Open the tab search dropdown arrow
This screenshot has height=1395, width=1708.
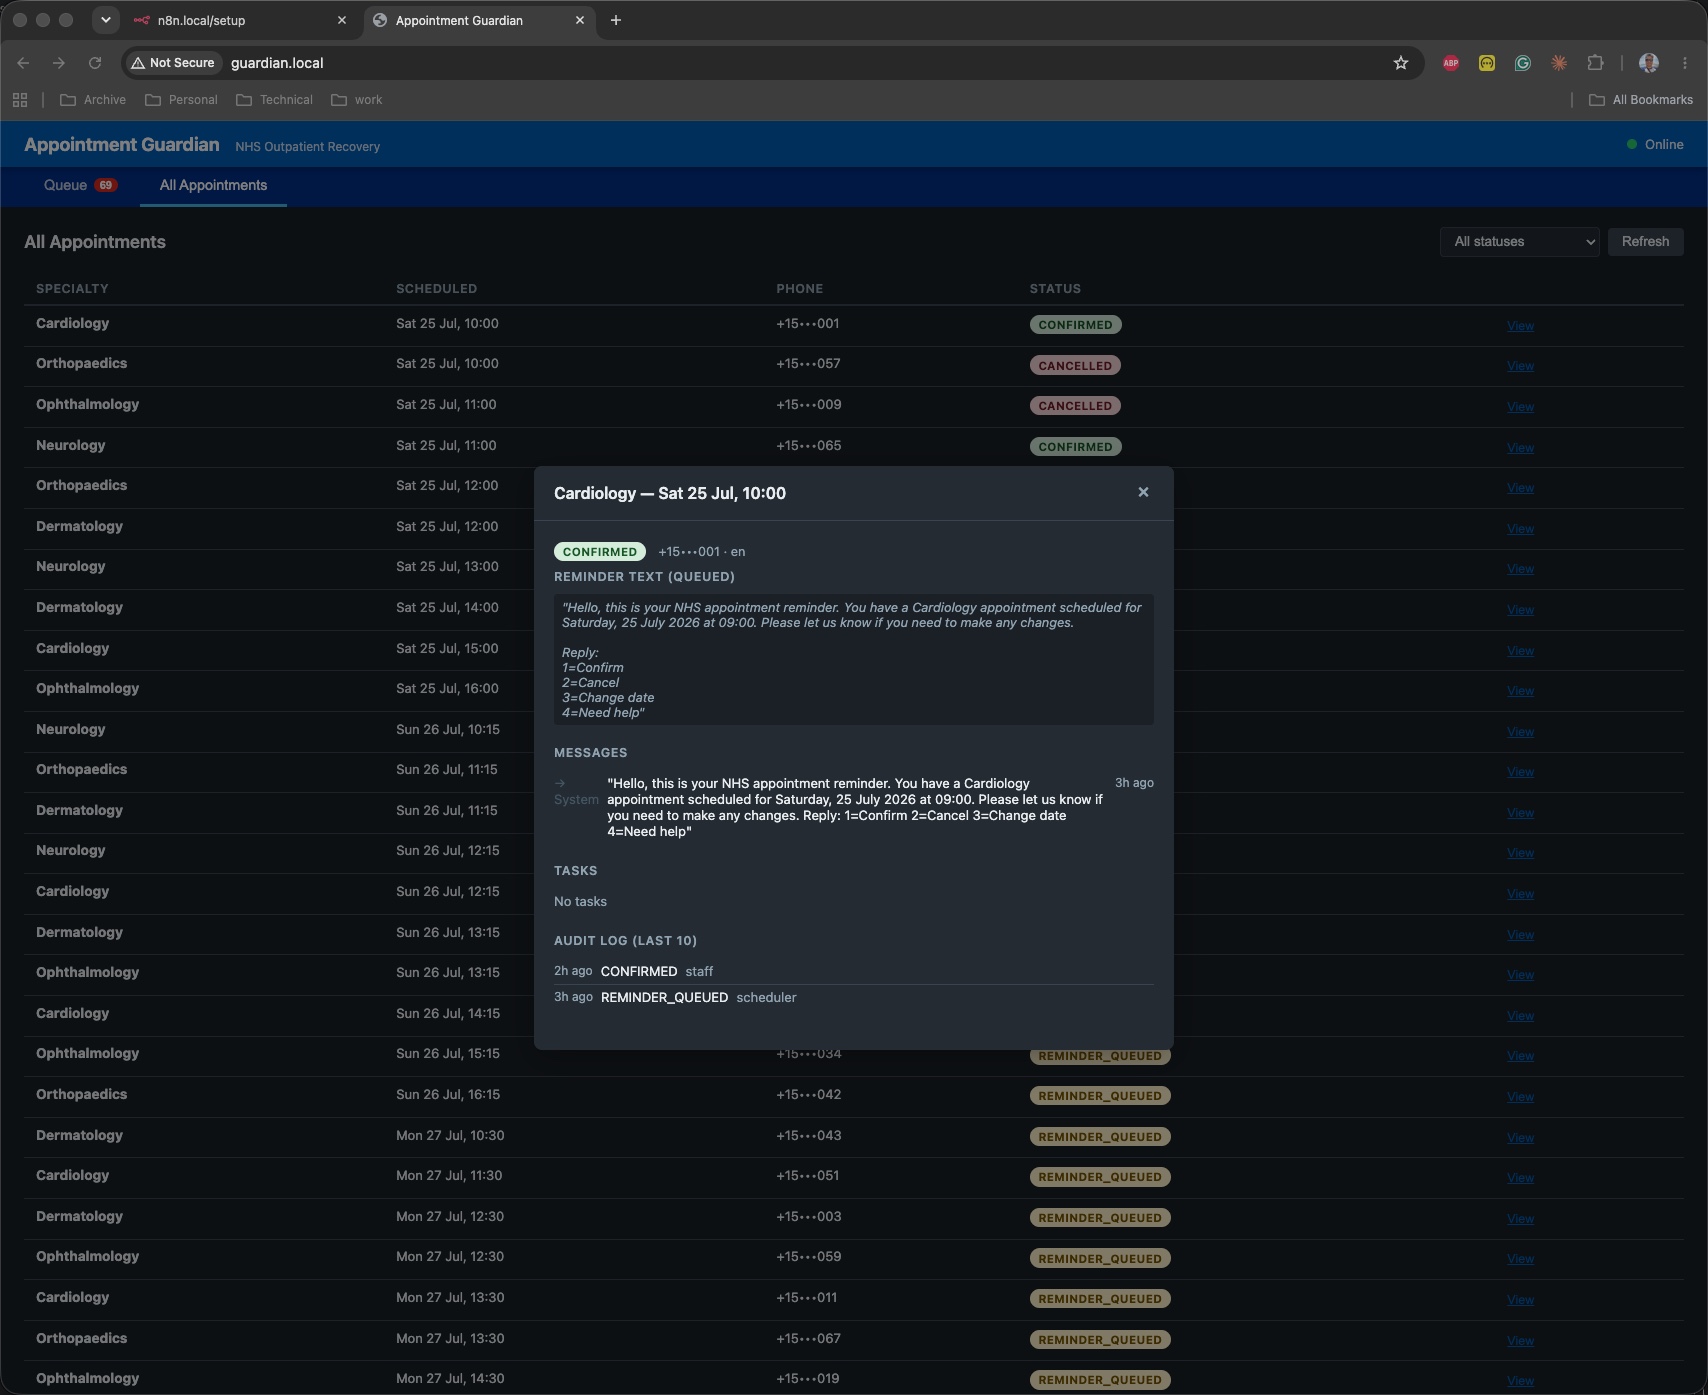pyautogui.click(x=105, y=20)
